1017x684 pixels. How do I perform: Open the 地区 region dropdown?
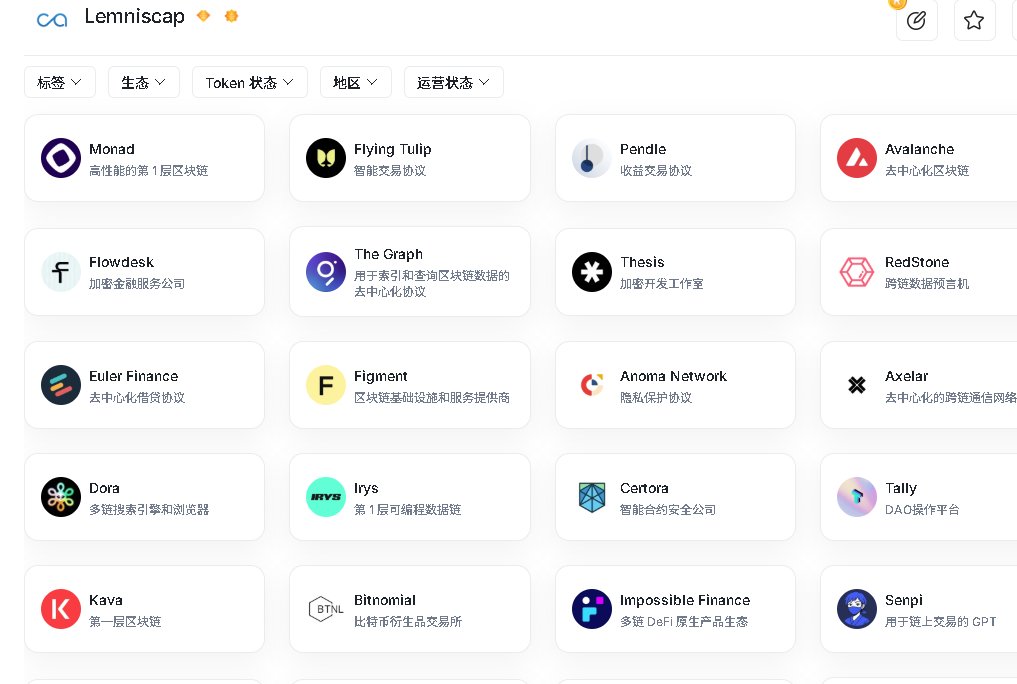click(x=355, y=82)
